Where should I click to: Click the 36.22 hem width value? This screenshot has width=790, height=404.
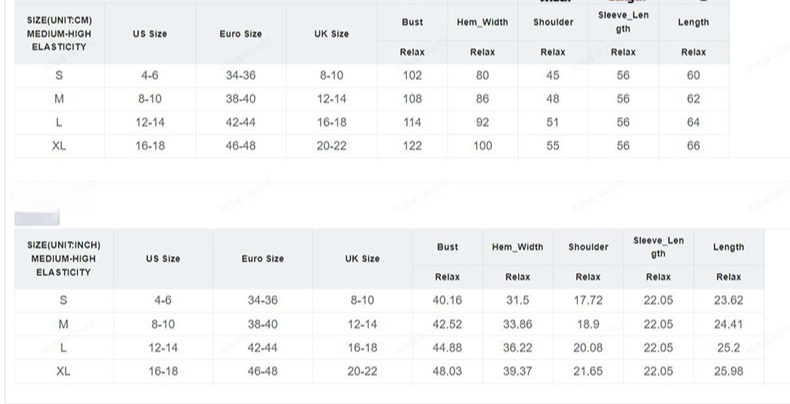[517, 347]
